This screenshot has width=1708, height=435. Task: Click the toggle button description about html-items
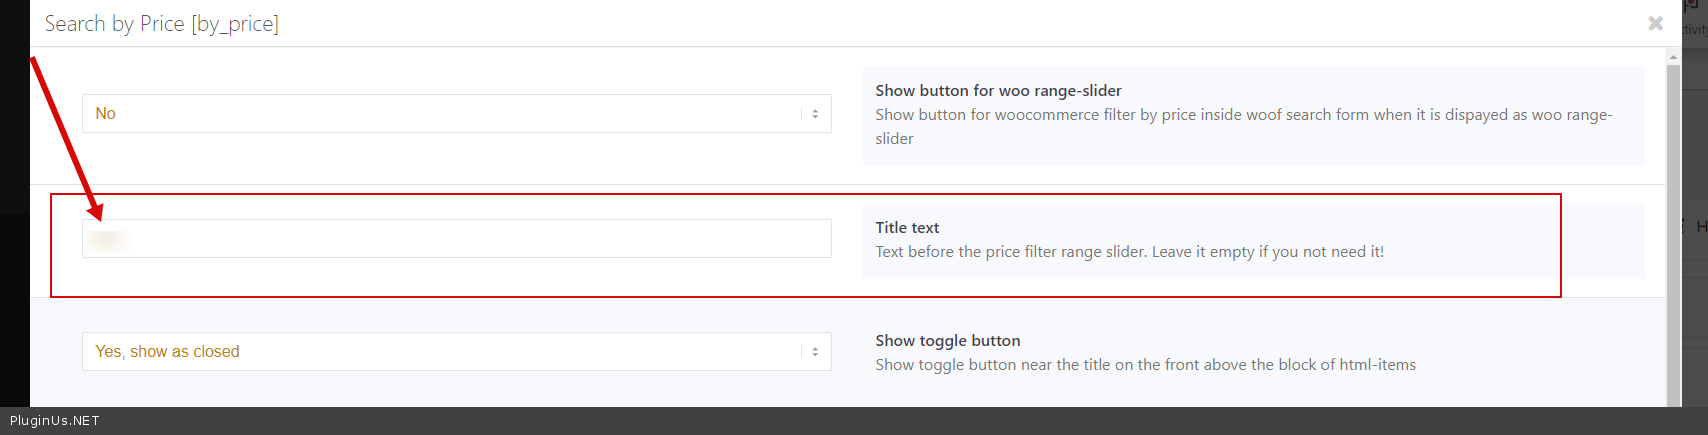click(1145, 365)
